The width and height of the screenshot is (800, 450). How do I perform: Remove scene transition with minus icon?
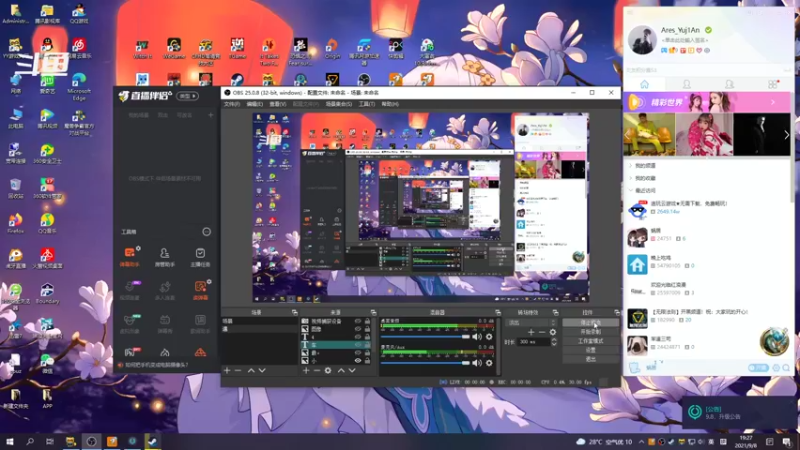pos(542,332)
